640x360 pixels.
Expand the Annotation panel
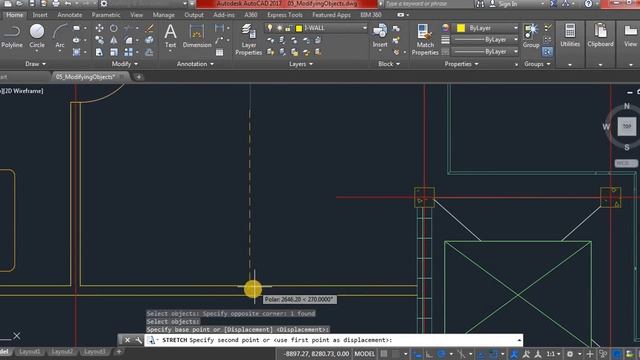click(195, 64)
